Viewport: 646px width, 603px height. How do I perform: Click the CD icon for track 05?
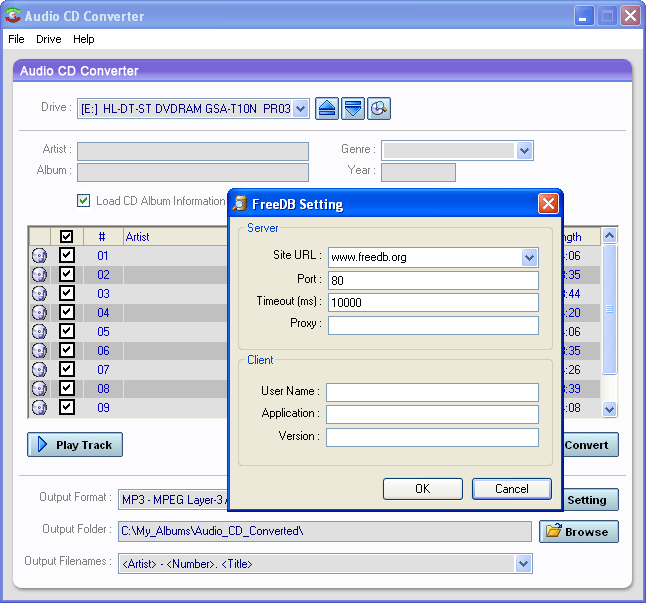tap(40, 332)
